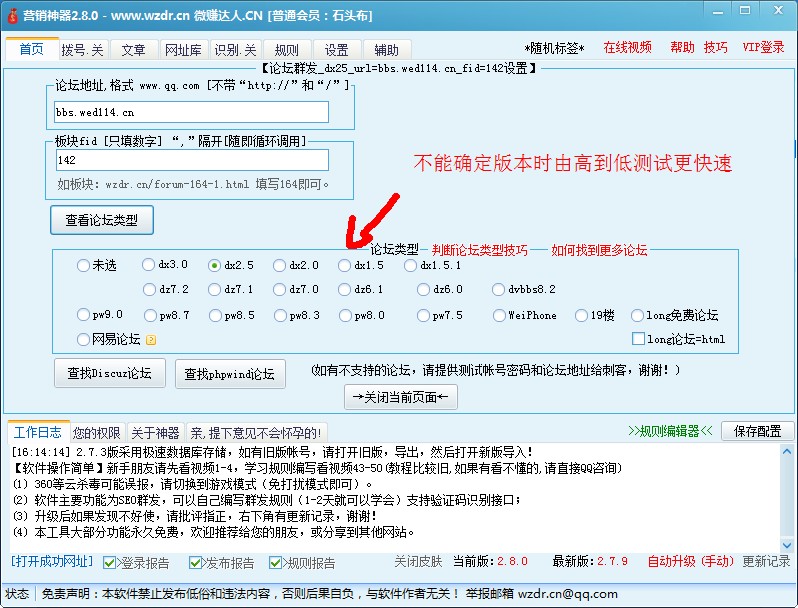Choose the dz7.1 radio button
The width and height of the screenshot is (798, 608).
(231, 289)
